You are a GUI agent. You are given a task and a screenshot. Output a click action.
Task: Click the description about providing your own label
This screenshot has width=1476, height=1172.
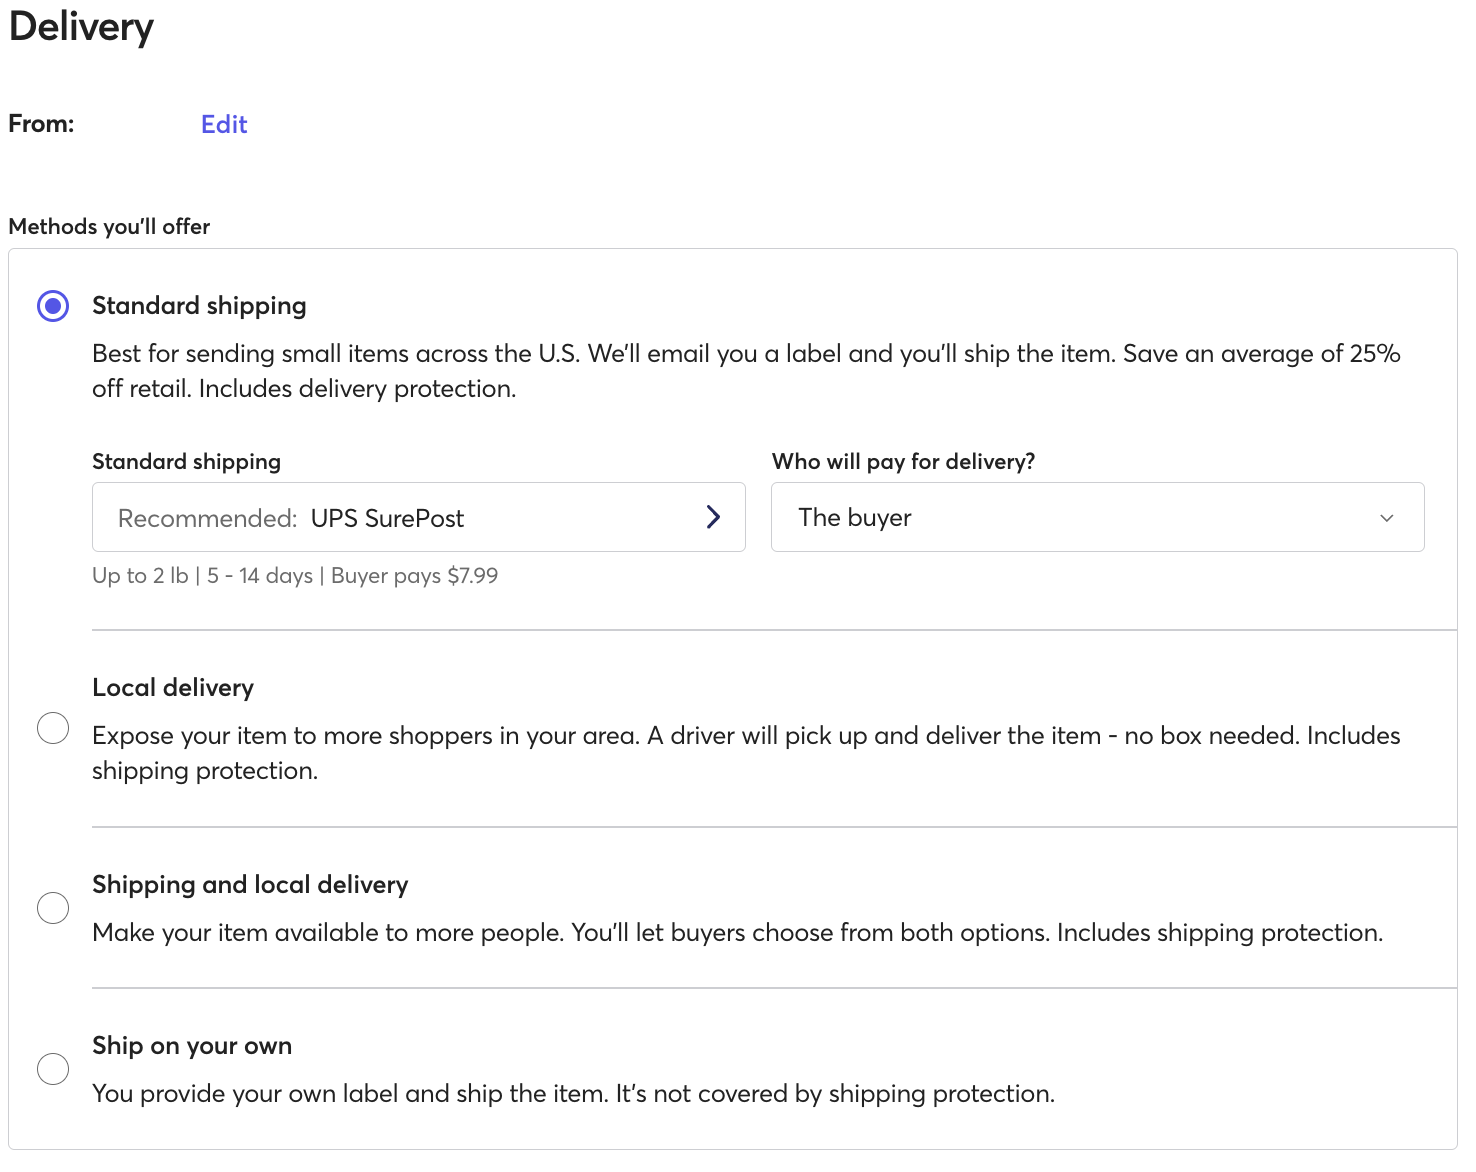tap(573, 1094)
